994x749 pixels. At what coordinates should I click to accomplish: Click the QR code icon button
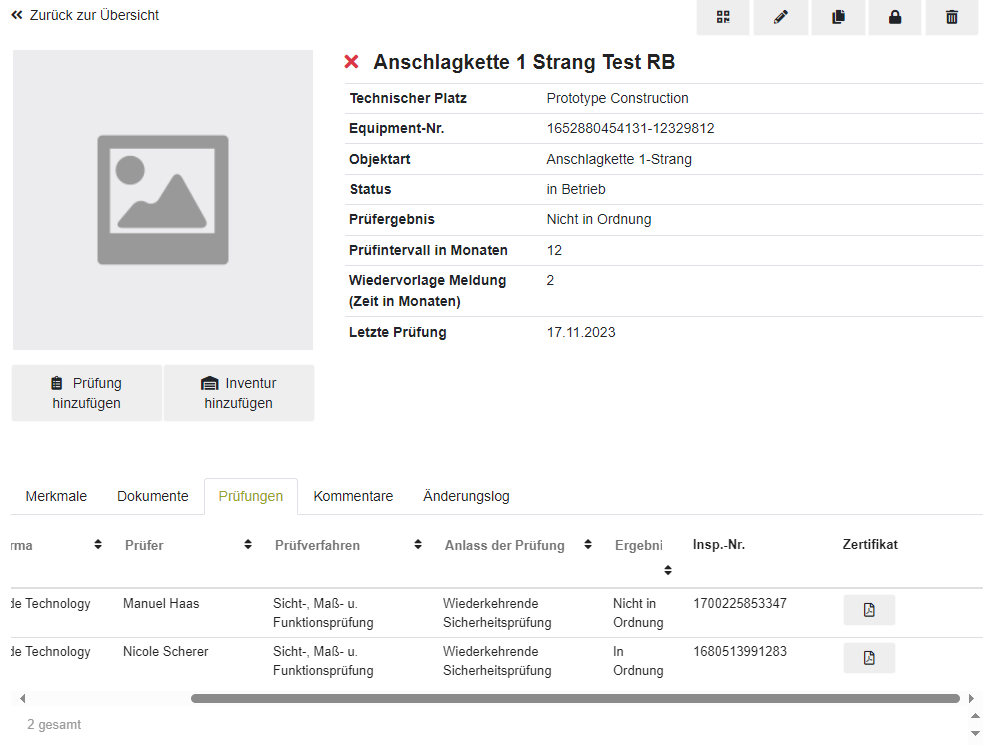(723, 17)
